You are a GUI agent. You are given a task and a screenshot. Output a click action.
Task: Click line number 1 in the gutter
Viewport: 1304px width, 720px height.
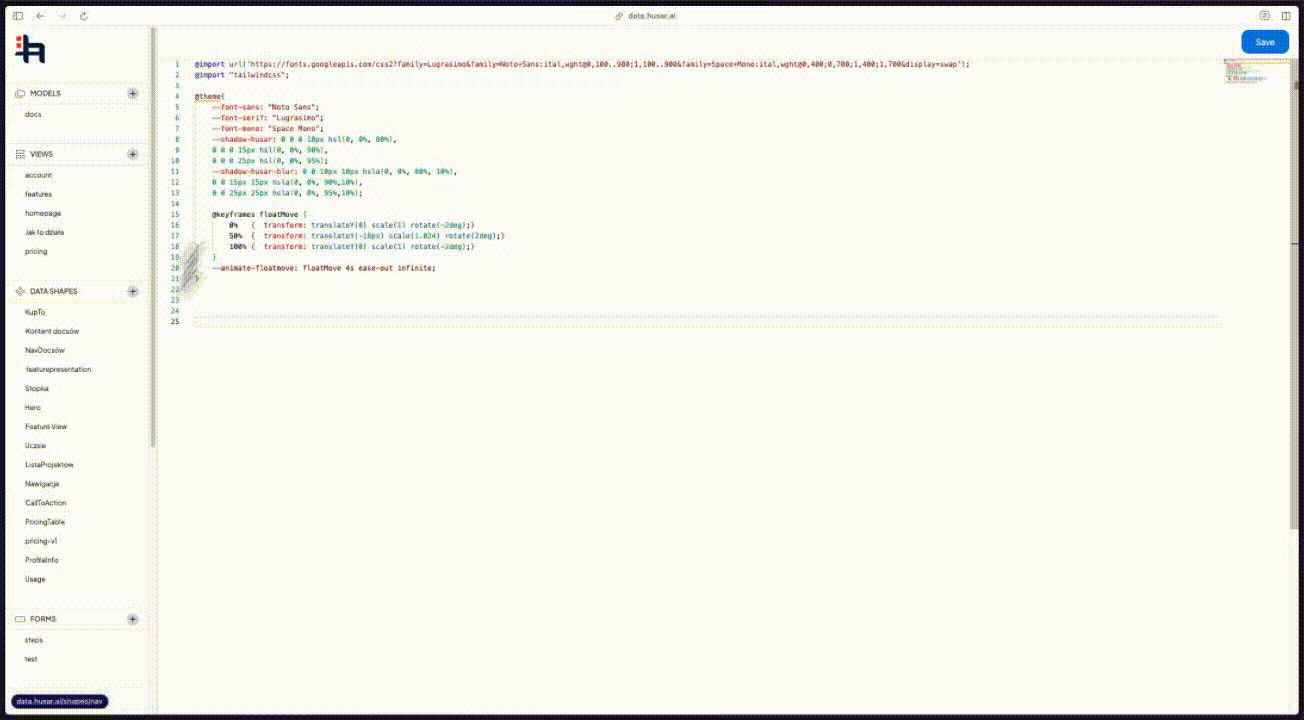tap(177, 64)
